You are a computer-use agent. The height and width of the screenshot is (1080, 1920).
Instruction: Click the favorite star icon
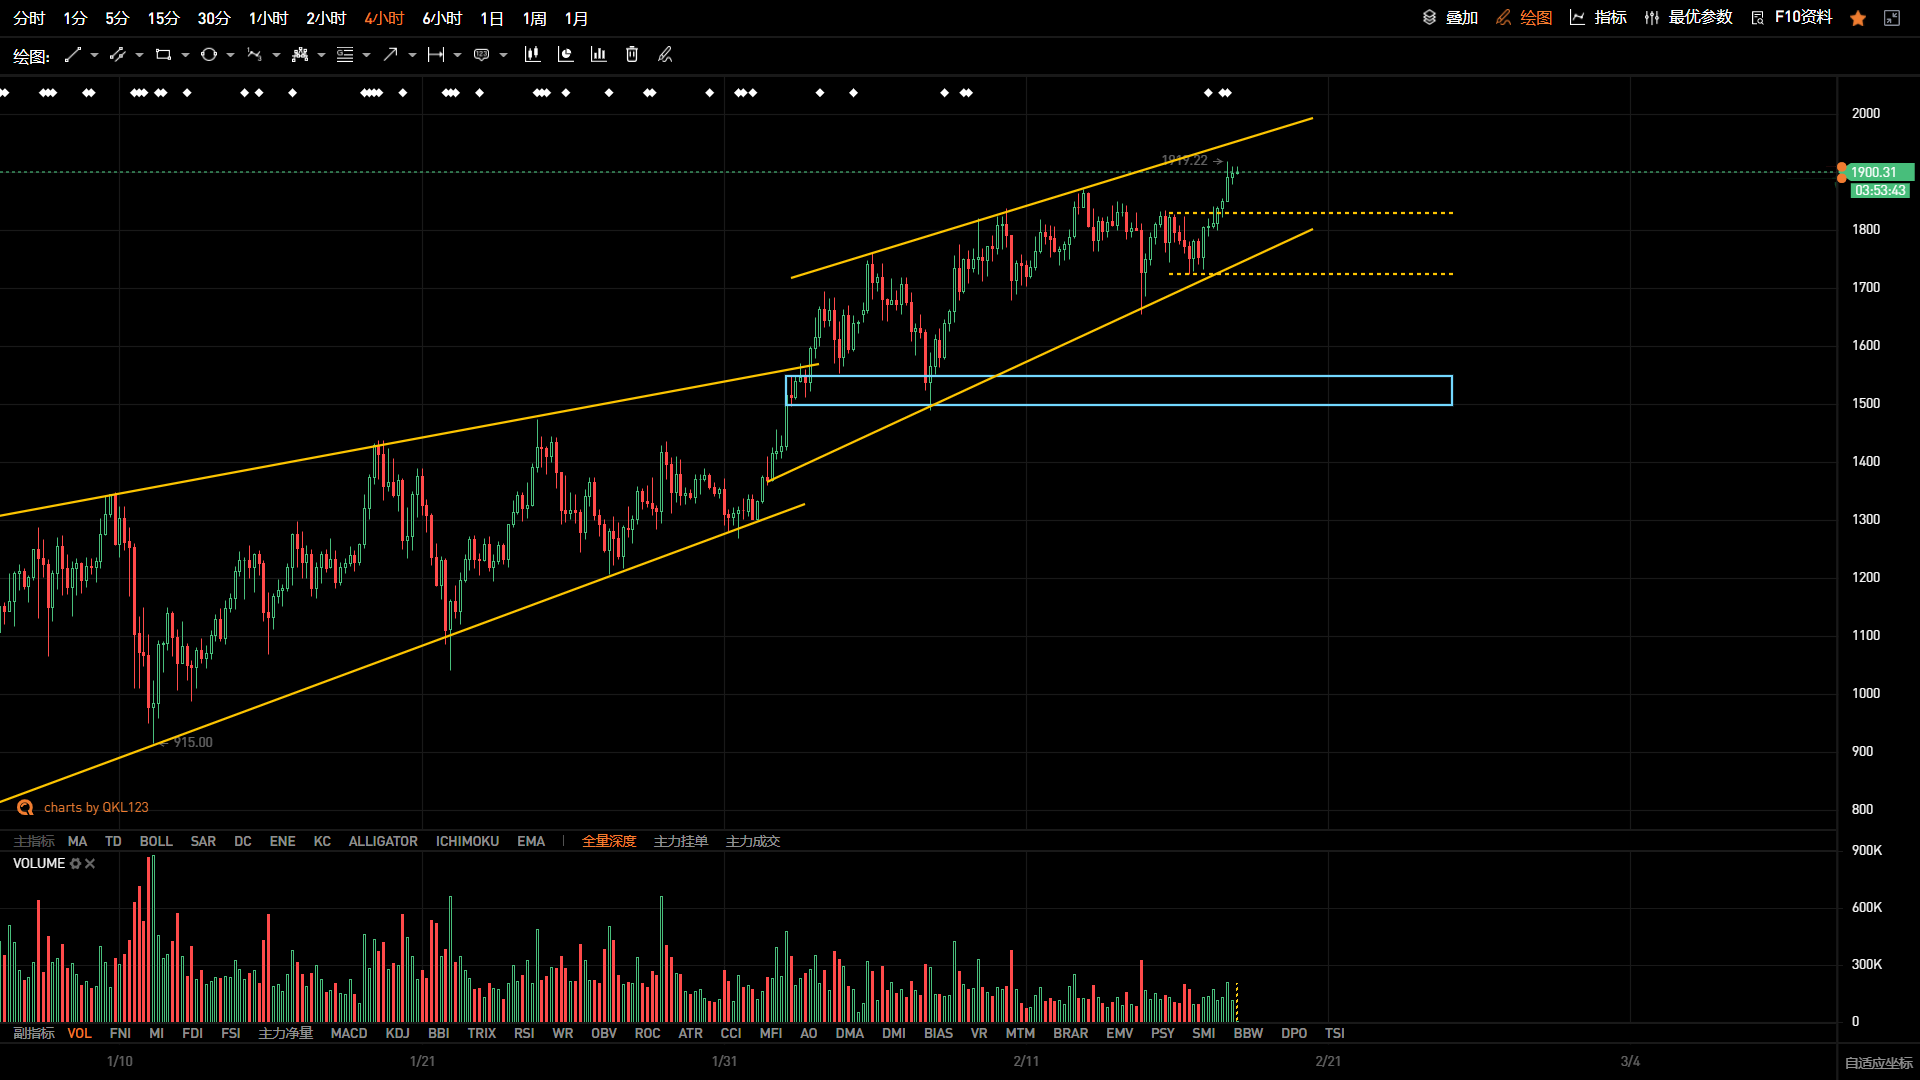(1858, 18)
